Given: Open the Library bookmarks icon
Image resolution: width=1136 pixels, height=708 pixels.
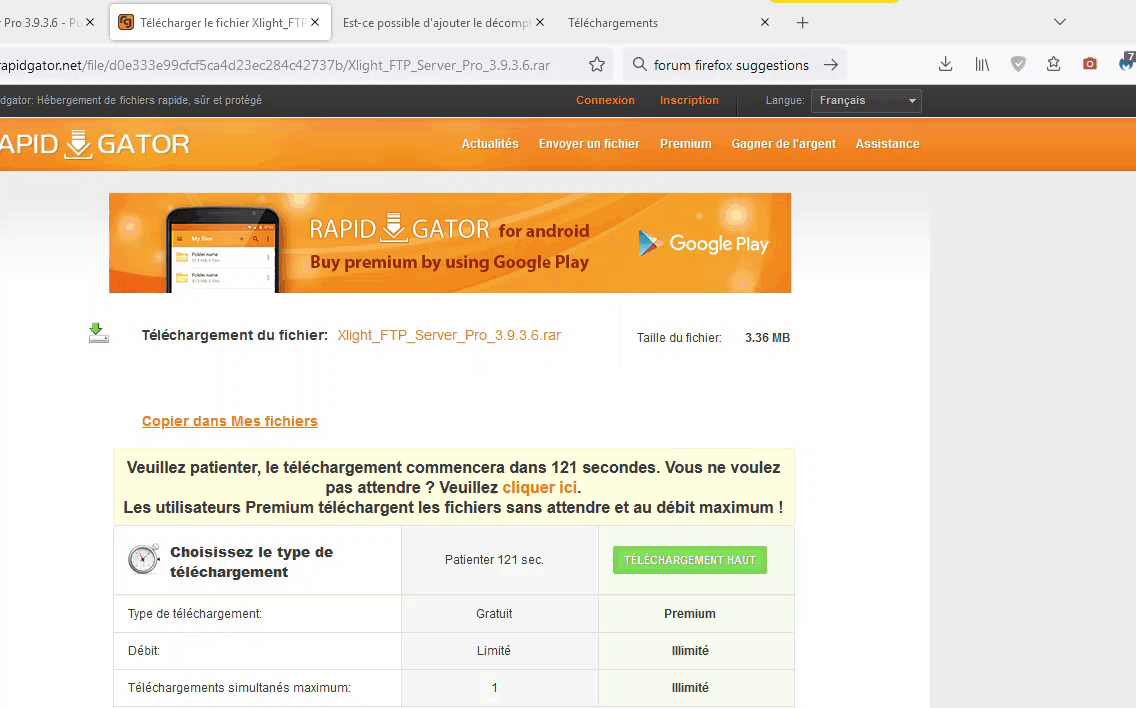Looking at the screenshot, I should pos(982,64).
